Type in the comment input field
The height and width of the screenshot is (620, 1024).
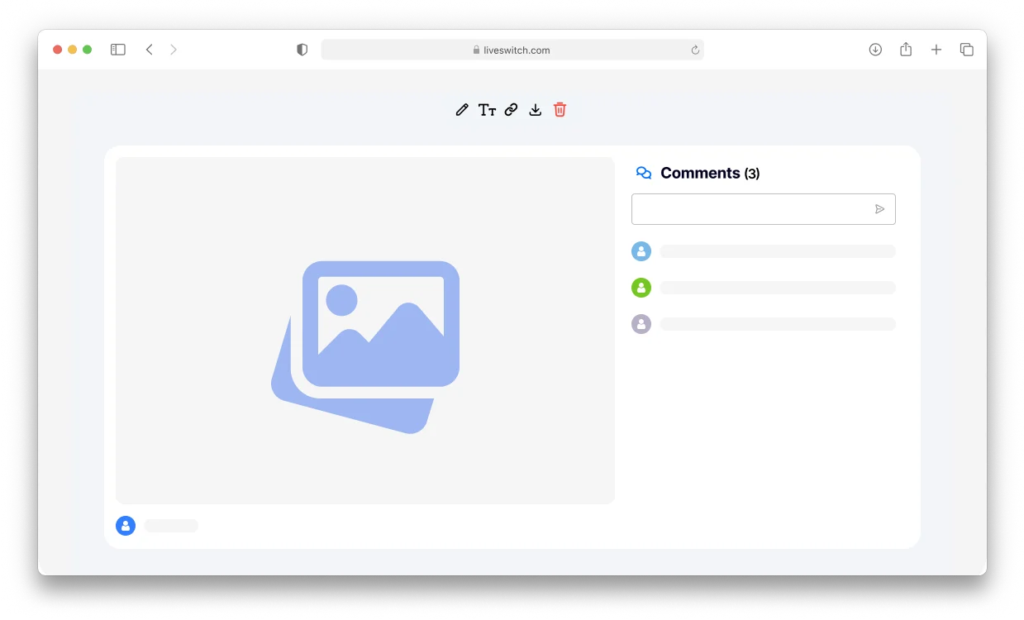coord(750,209)
